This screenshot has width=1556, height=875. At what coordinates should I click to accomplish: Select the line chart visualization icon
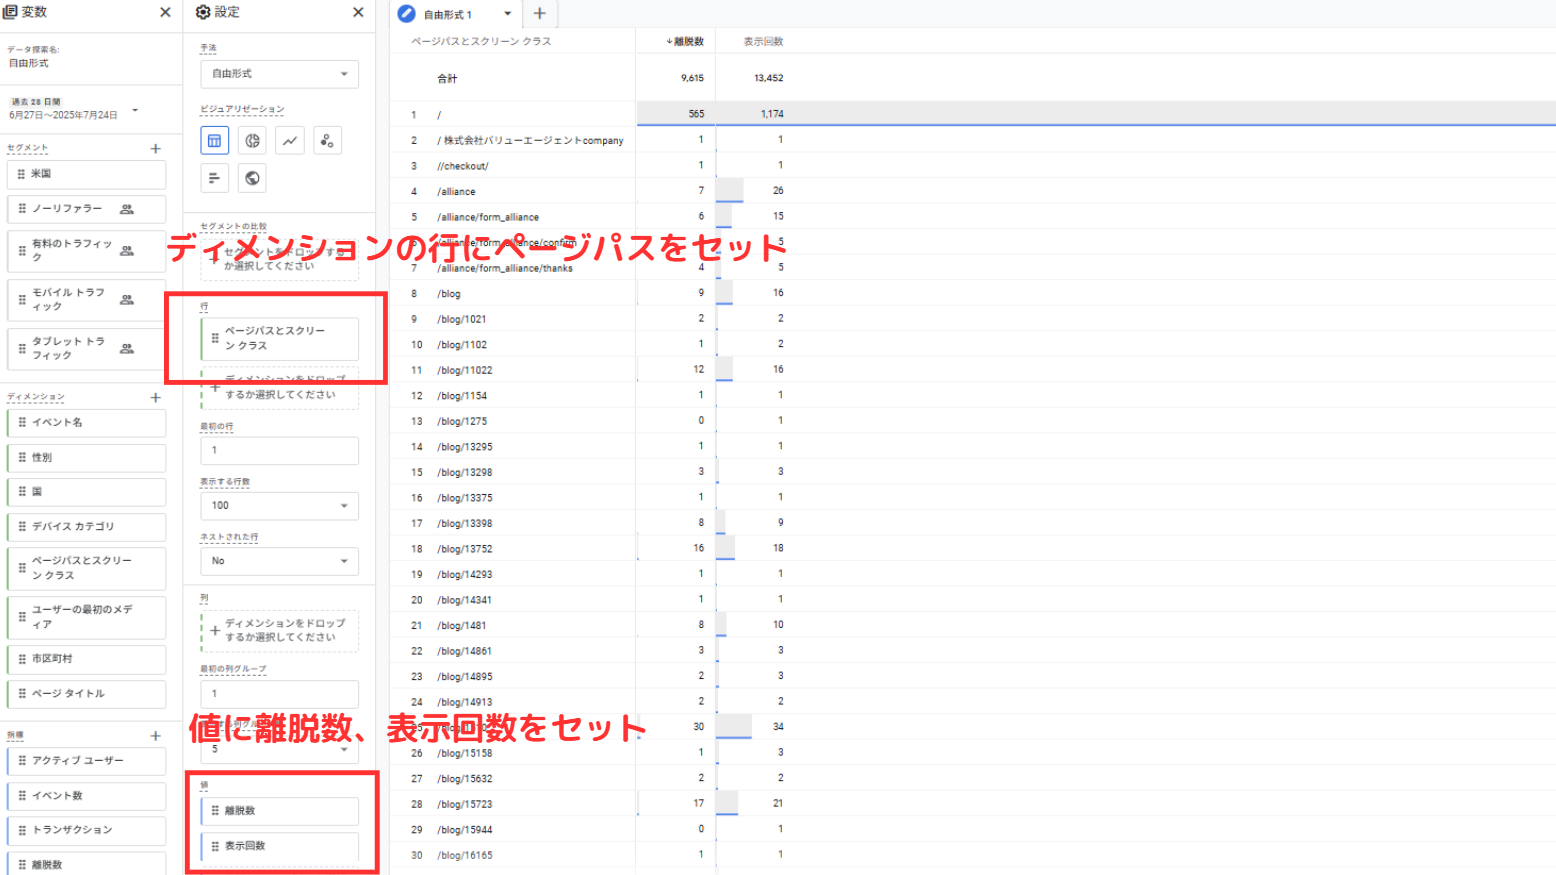click(290, 141)
